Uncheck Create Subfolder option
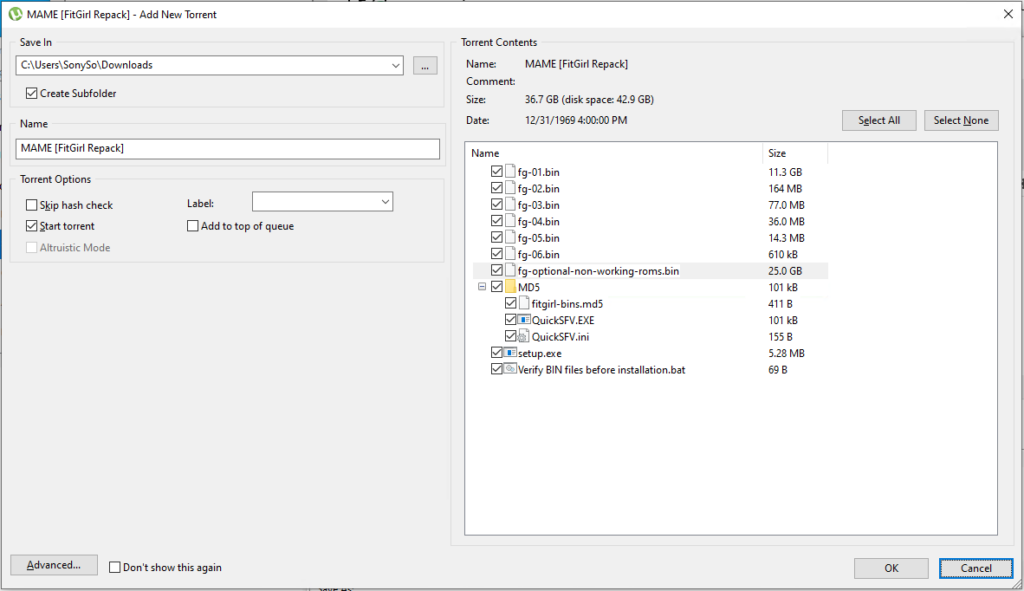 [x=31, y=93]
